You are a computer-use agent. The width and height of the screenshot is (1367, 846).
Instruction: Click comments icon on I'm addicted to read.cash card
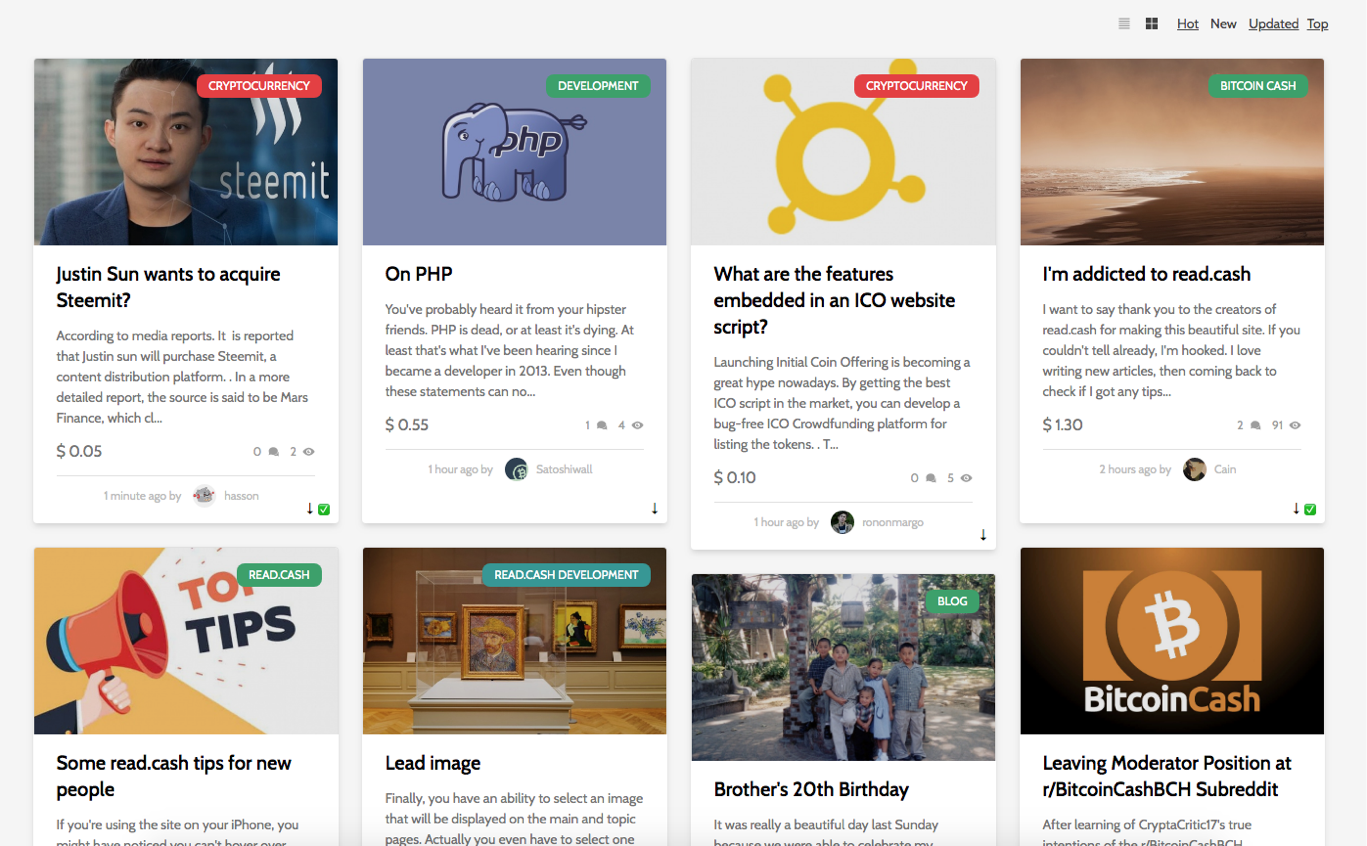(x=1255, y=425)
